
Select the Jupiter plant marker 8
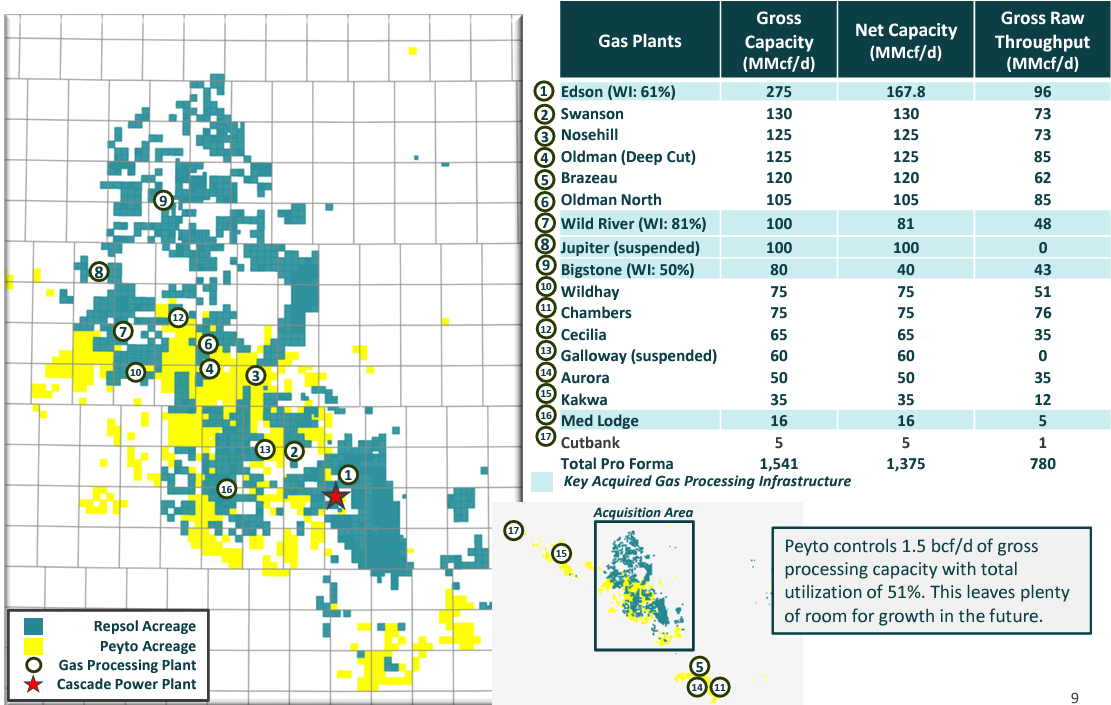click(x=98, y=270)
